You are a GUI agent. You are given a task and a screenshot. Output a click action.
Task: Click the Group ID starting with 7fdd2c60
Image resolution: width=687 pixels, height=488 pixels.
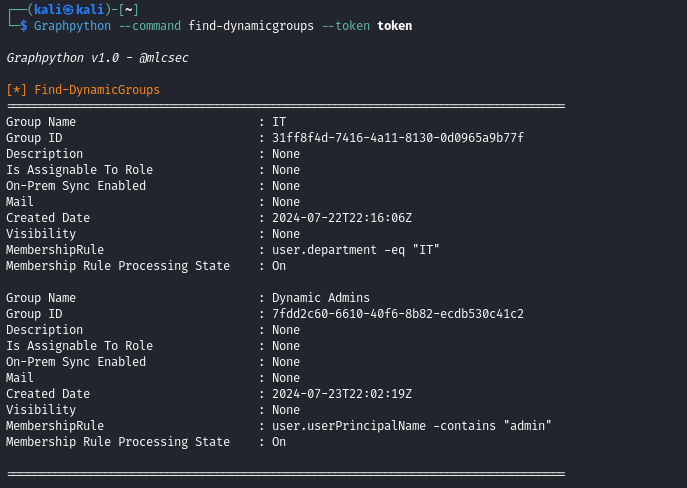coord(397,314)
